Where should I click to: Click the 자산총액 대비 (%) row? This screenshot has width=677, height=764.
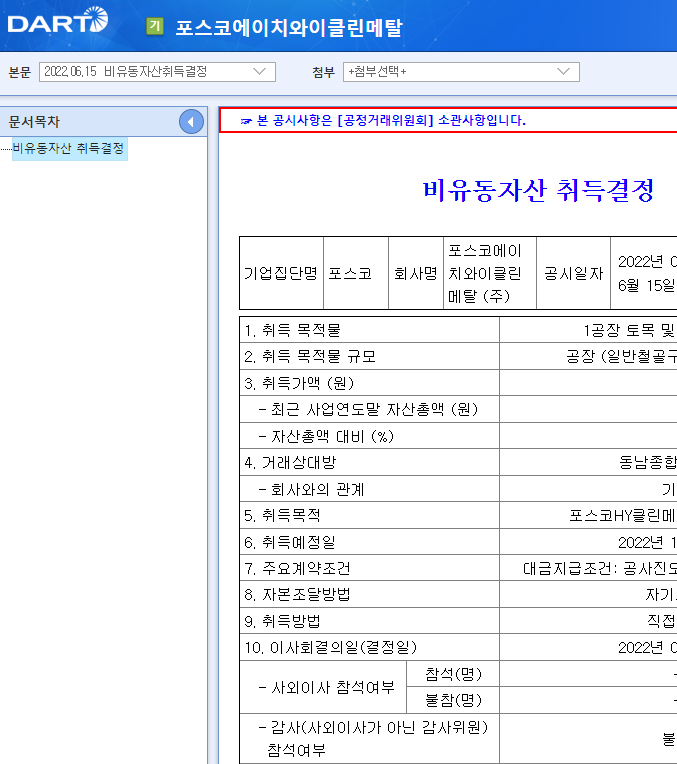click(x=369, y=436)
